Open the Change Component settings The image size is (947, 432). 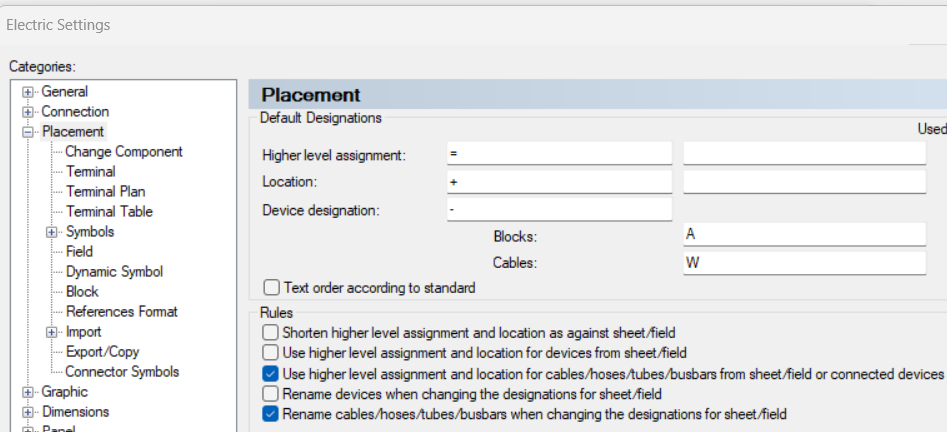[124, 152]
